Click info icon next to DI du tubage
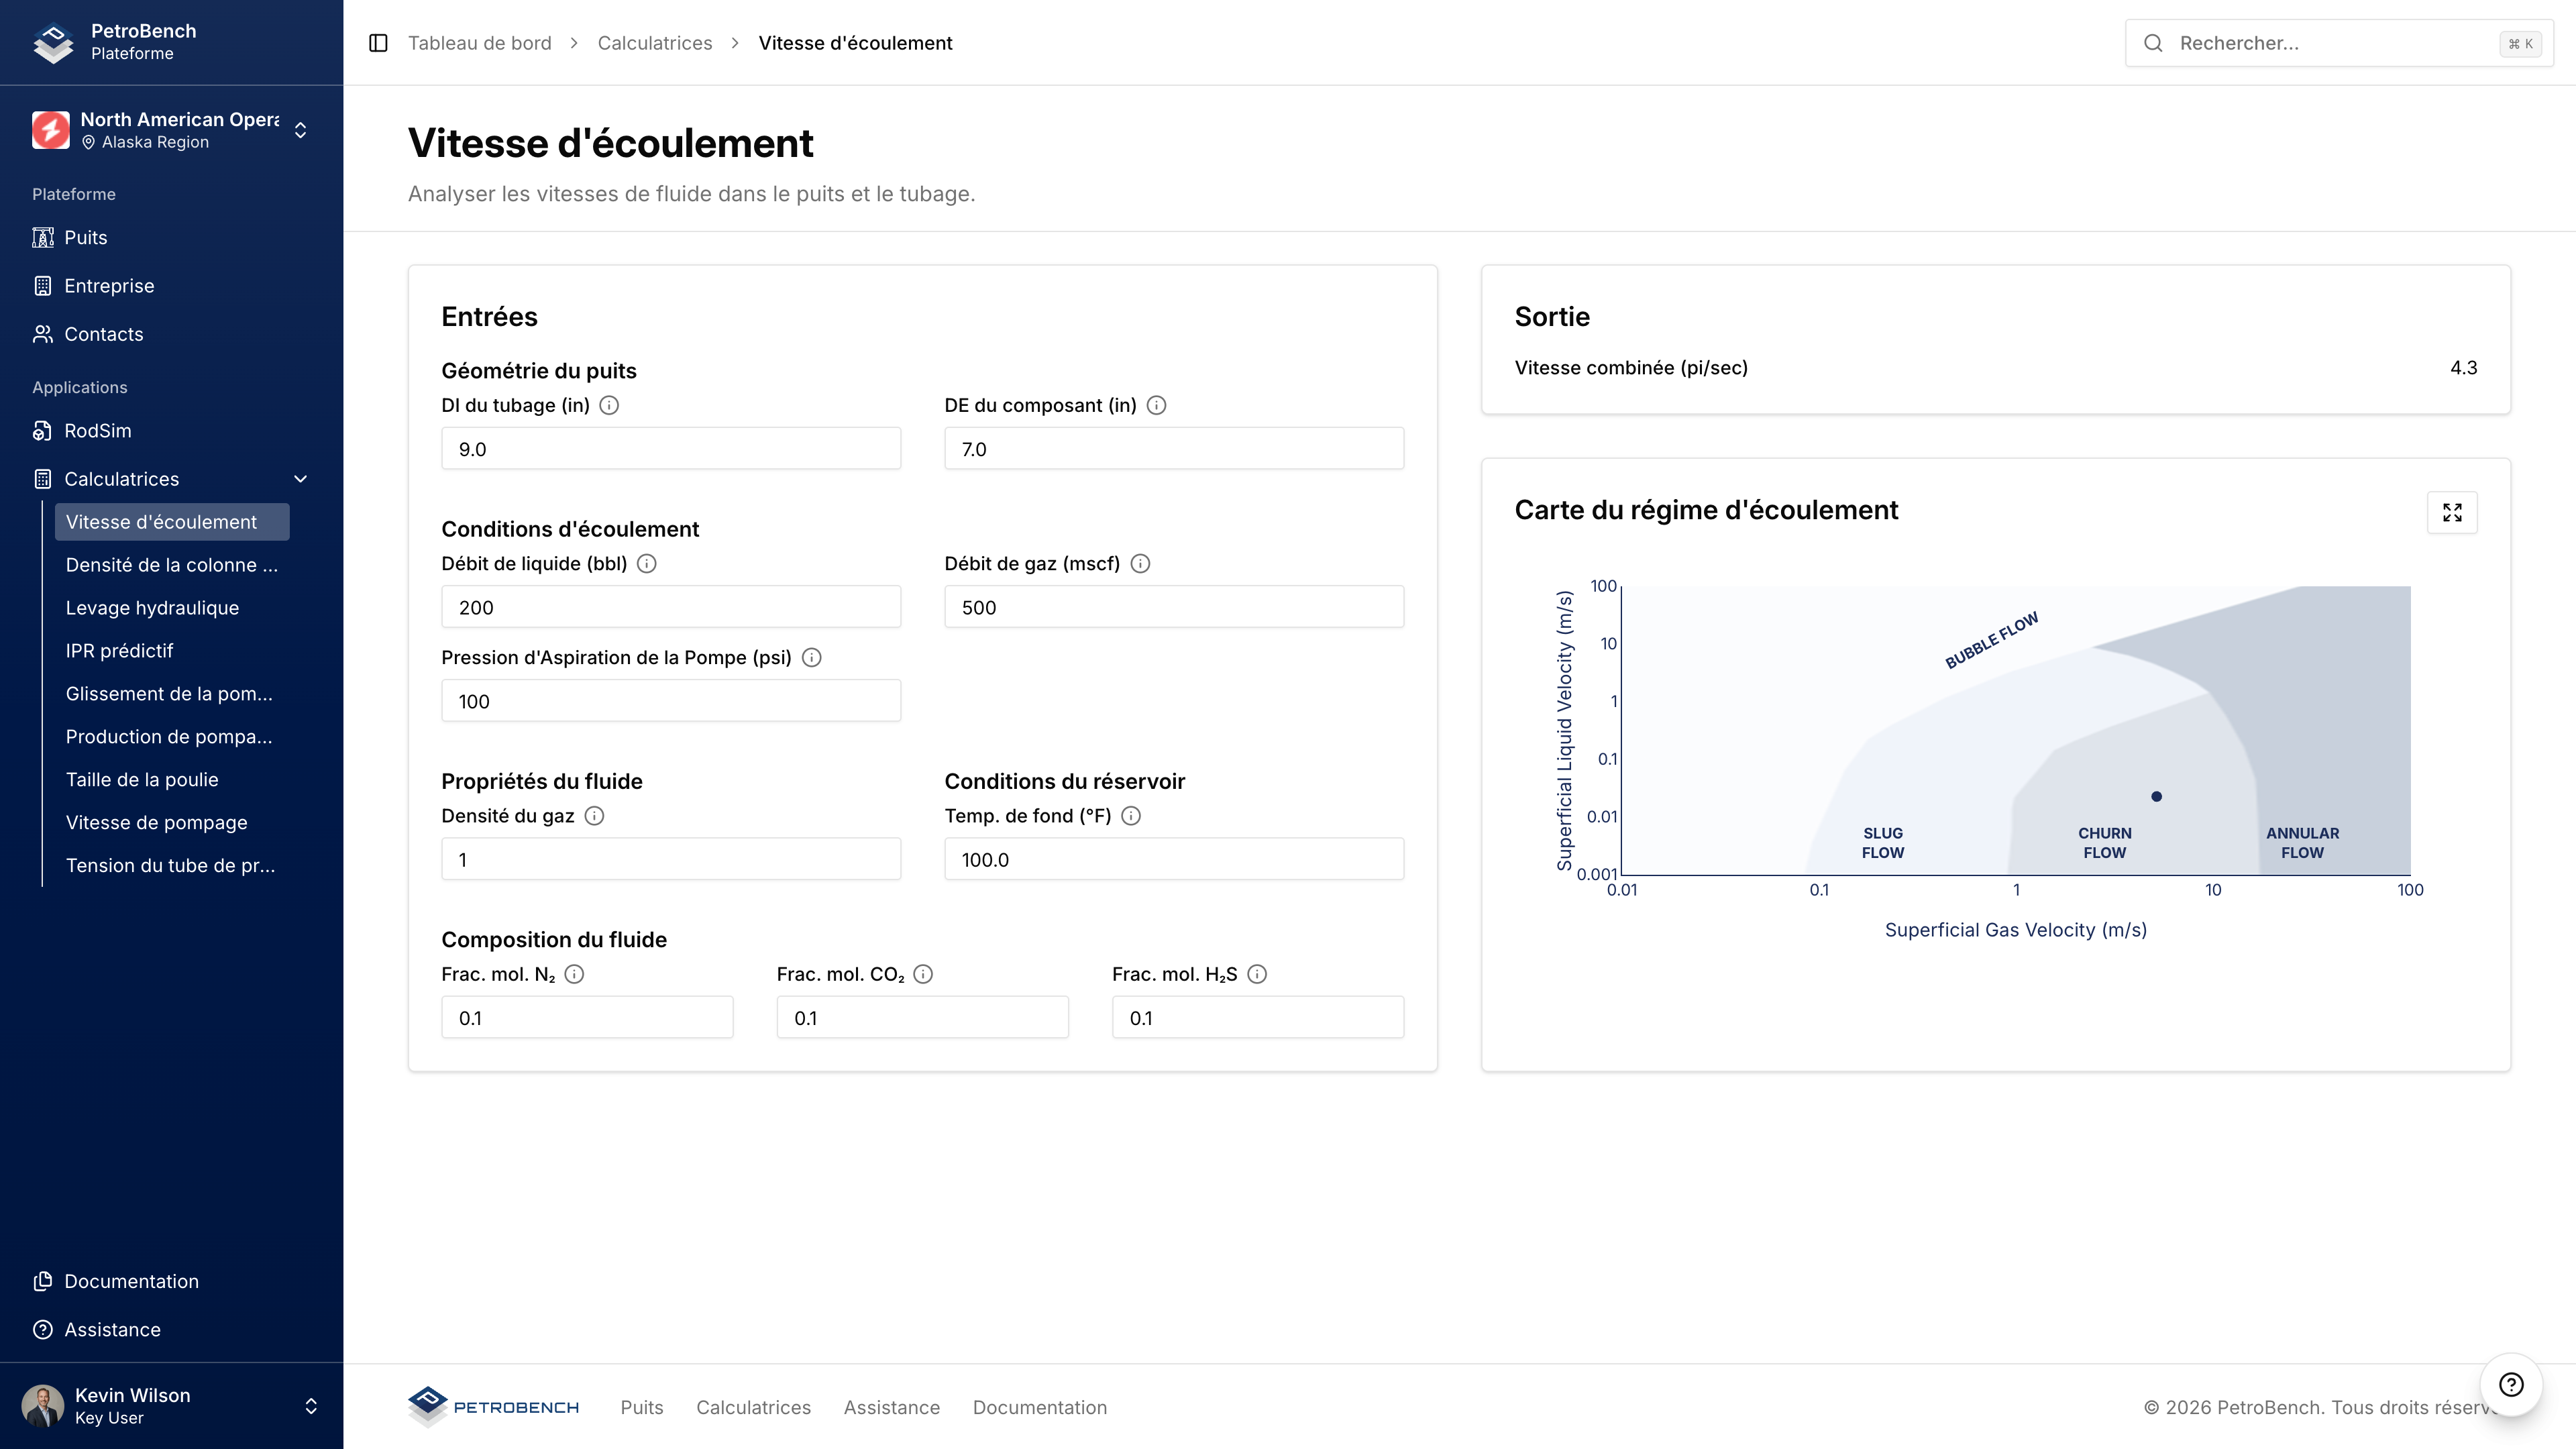Image resolution: width=2576 pixels, height=1449 pixels. (x=609, y=405)
